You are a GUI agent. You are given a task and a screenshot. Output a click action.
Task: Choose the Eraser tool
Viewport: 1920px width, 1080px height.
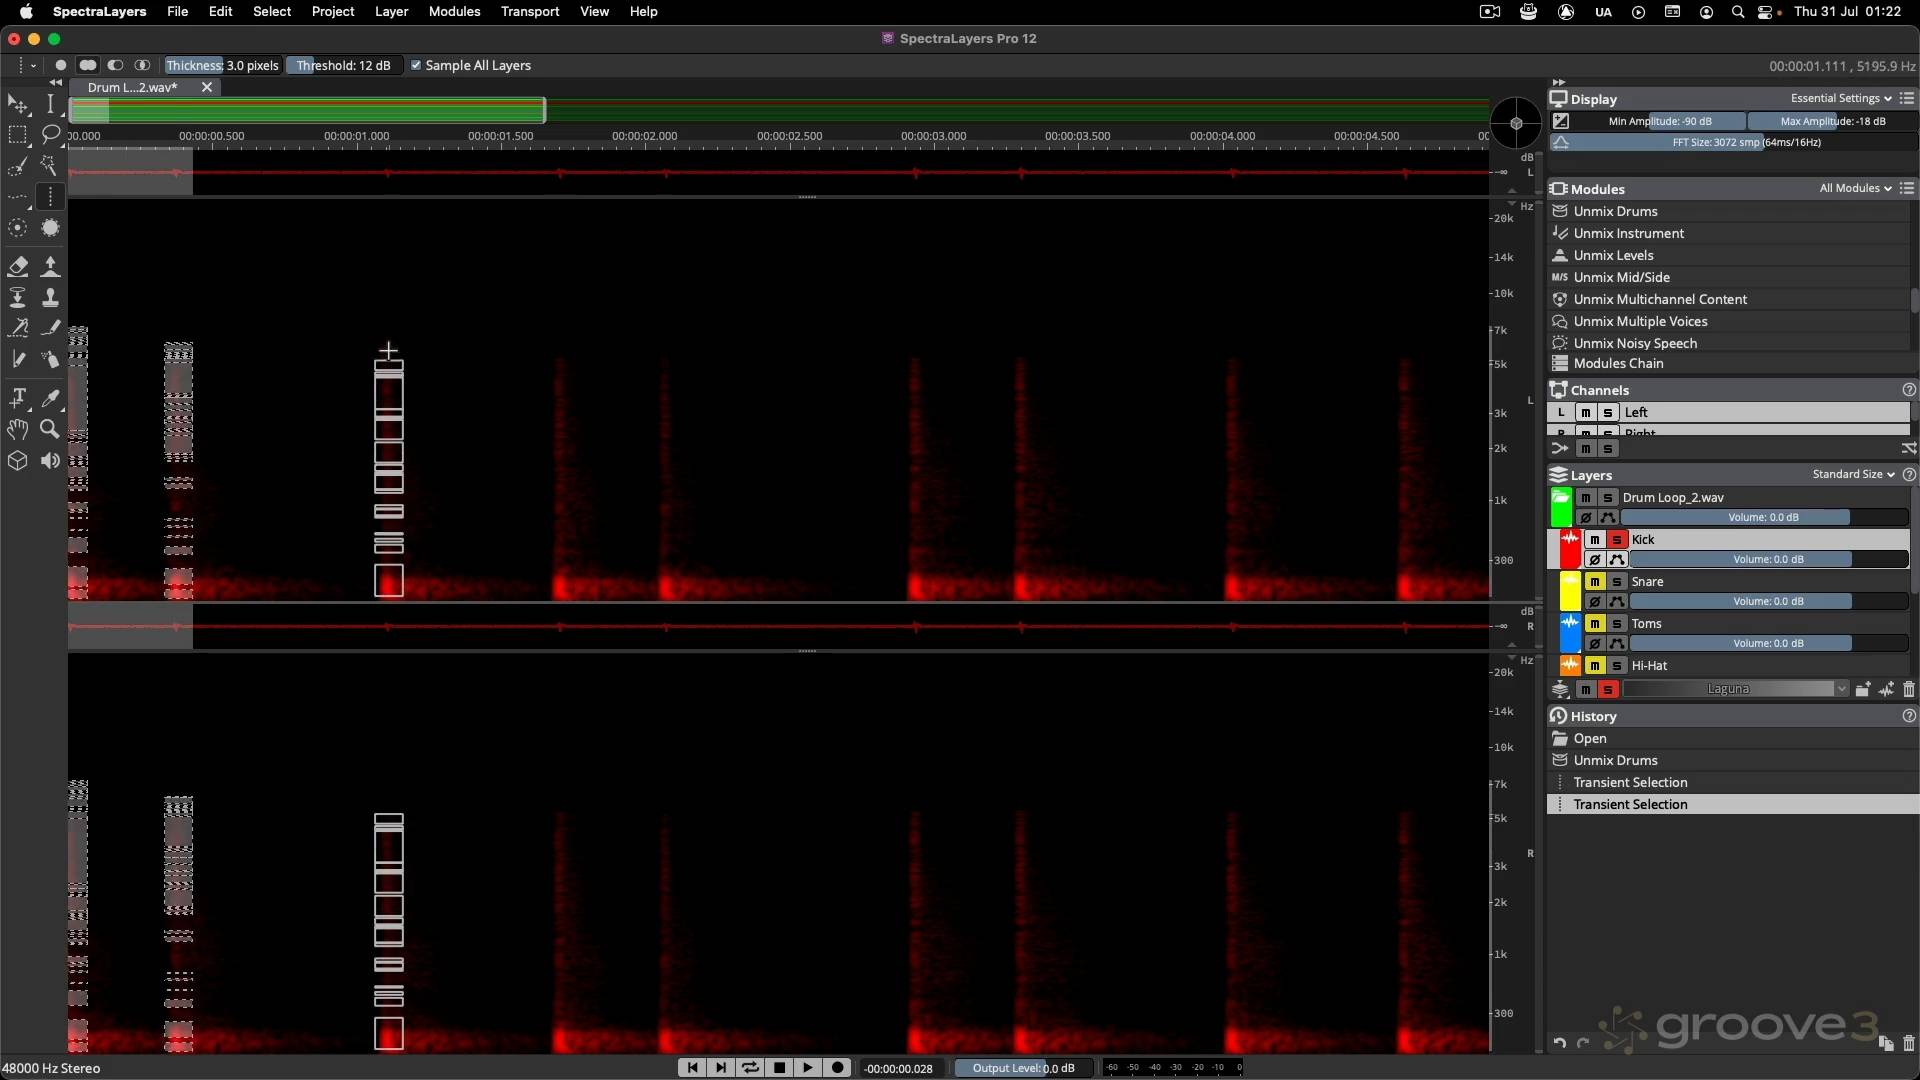click(18, 266)
